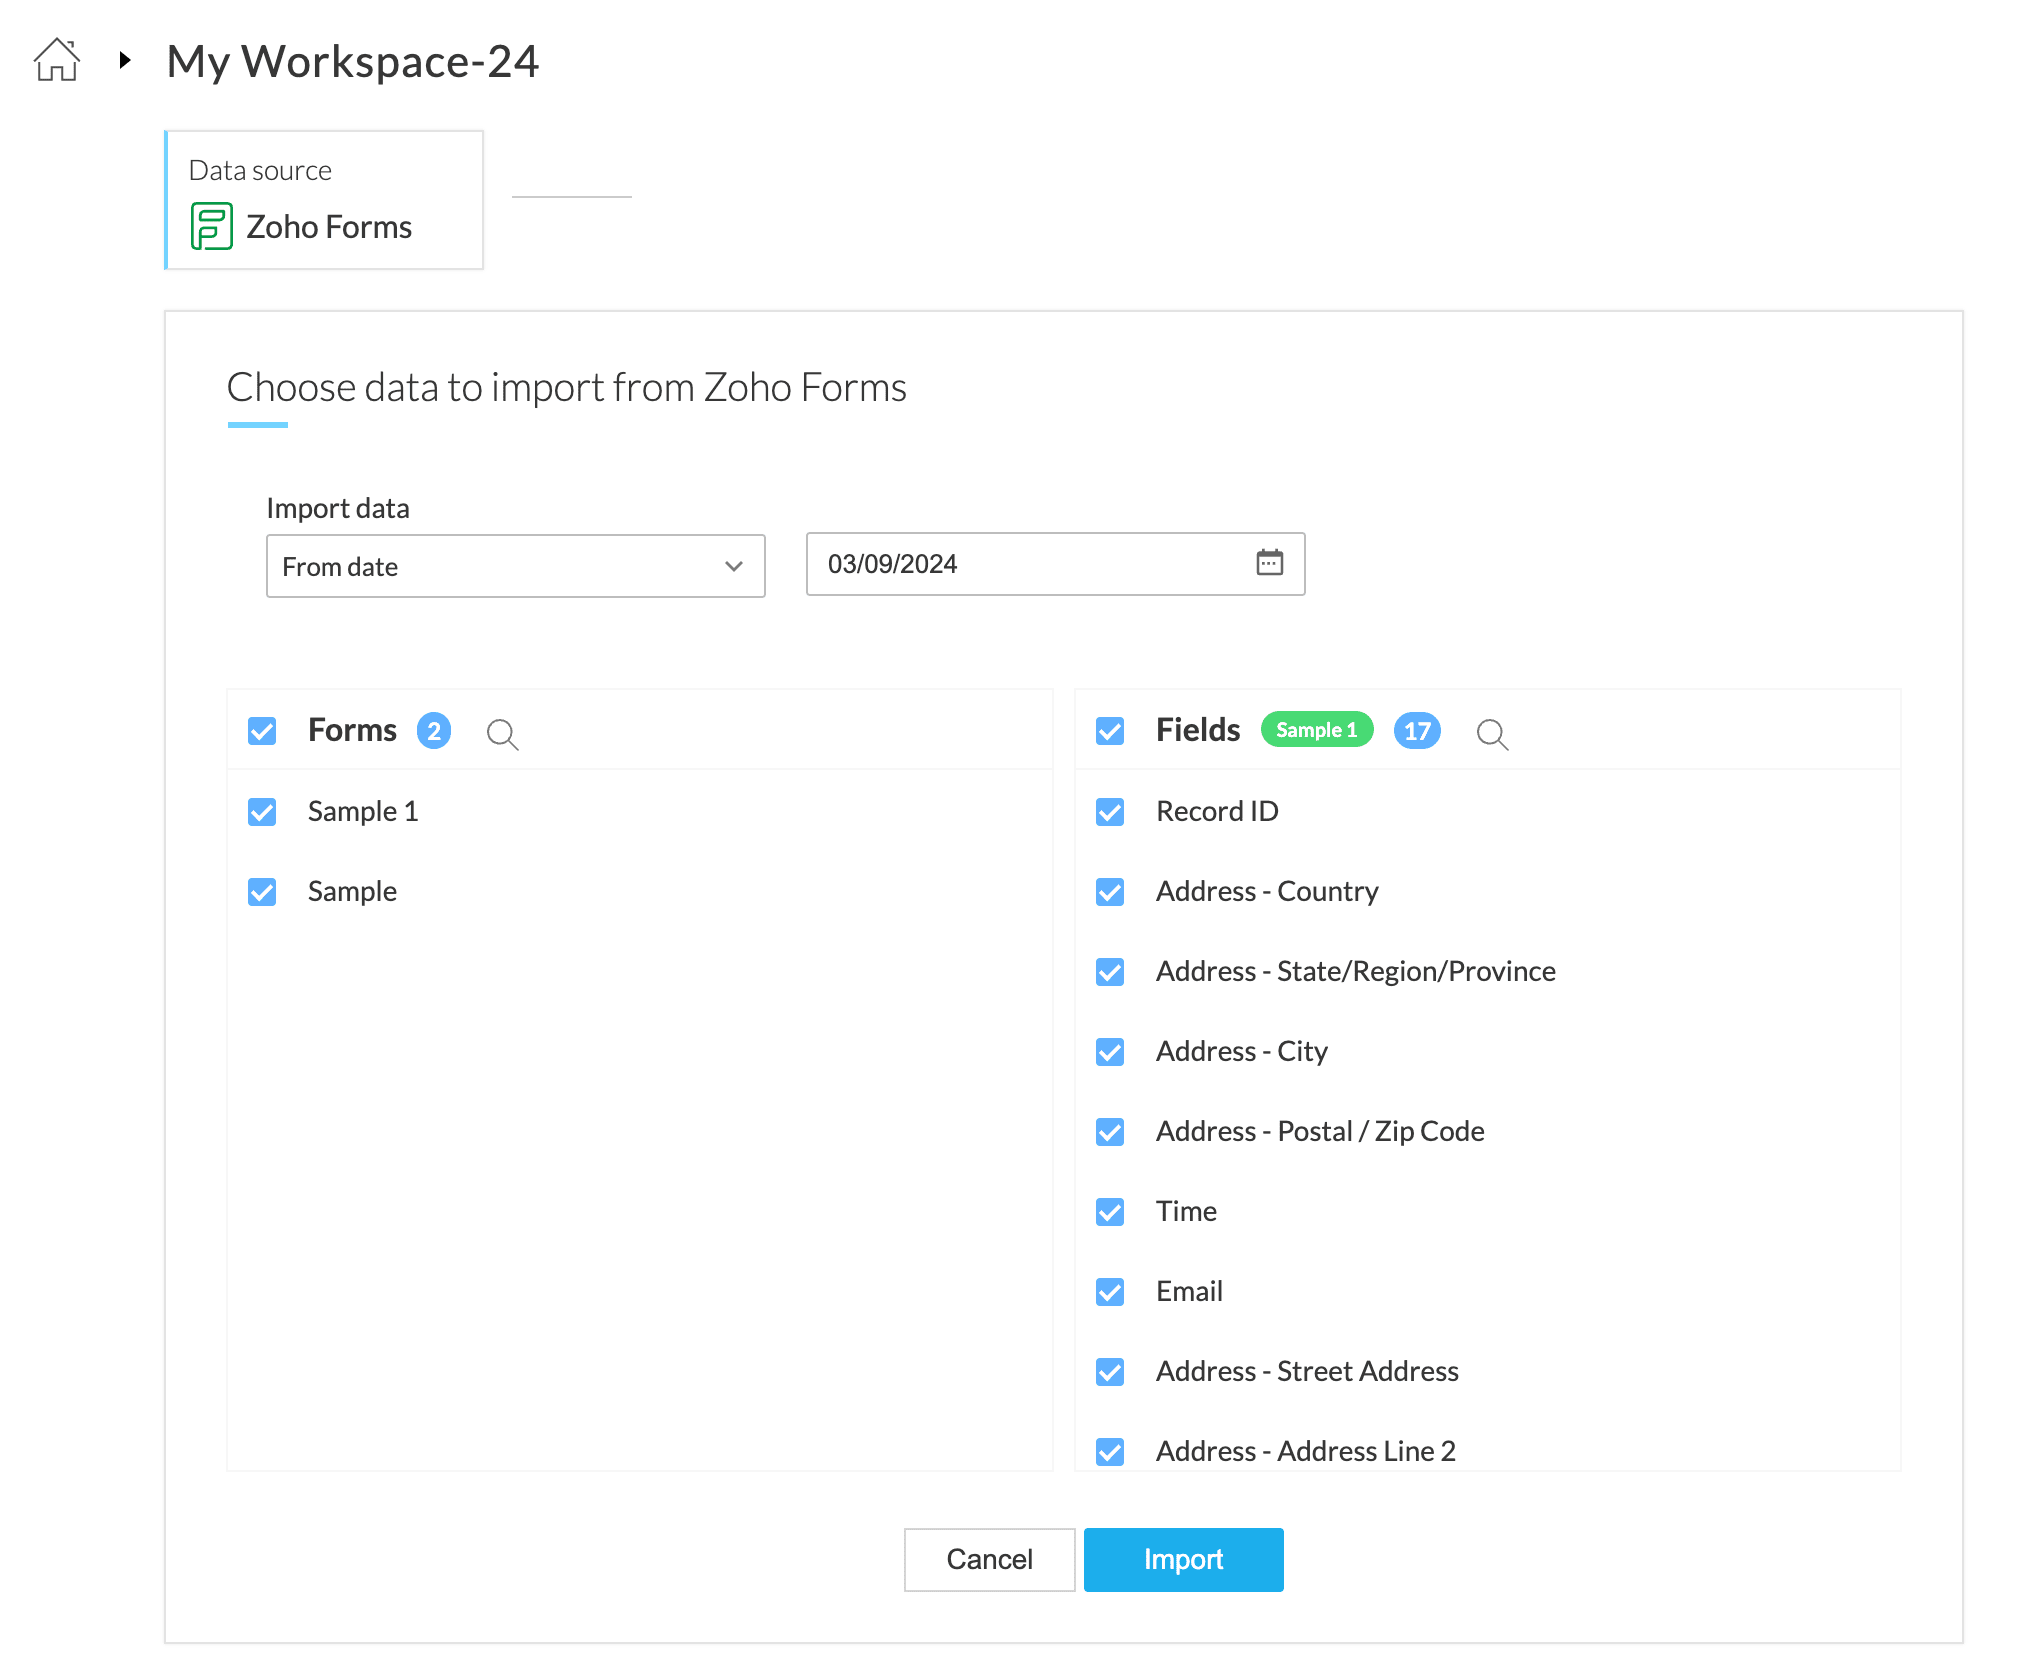Click the breadcrumb arrow next to home
This screenshot has height=1668, width=2020.
pos(125,60)
